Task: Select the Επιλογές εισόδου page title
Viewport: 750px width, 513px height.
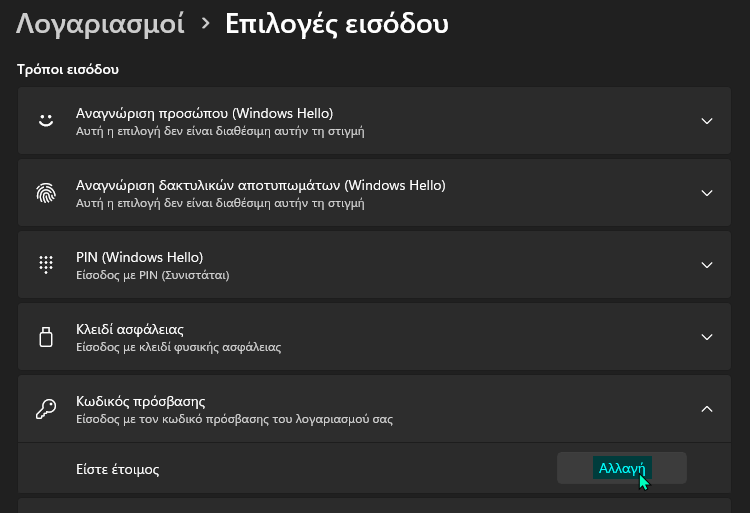Action: pos(337,24)
